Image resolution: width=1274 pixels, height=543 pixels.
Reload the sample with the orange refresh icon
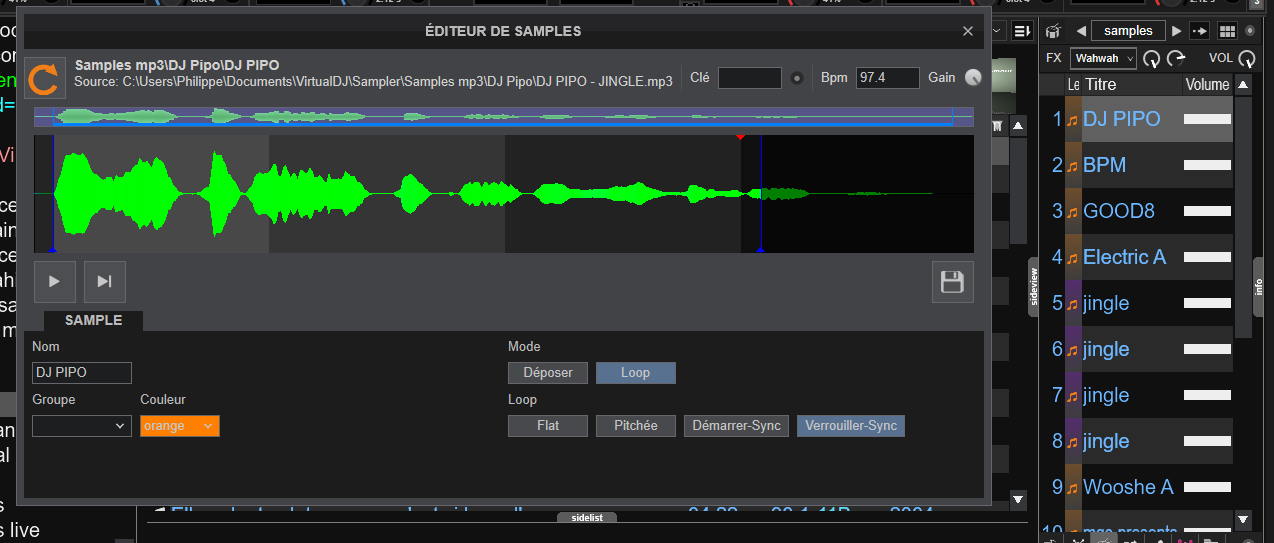pos(44,77)
